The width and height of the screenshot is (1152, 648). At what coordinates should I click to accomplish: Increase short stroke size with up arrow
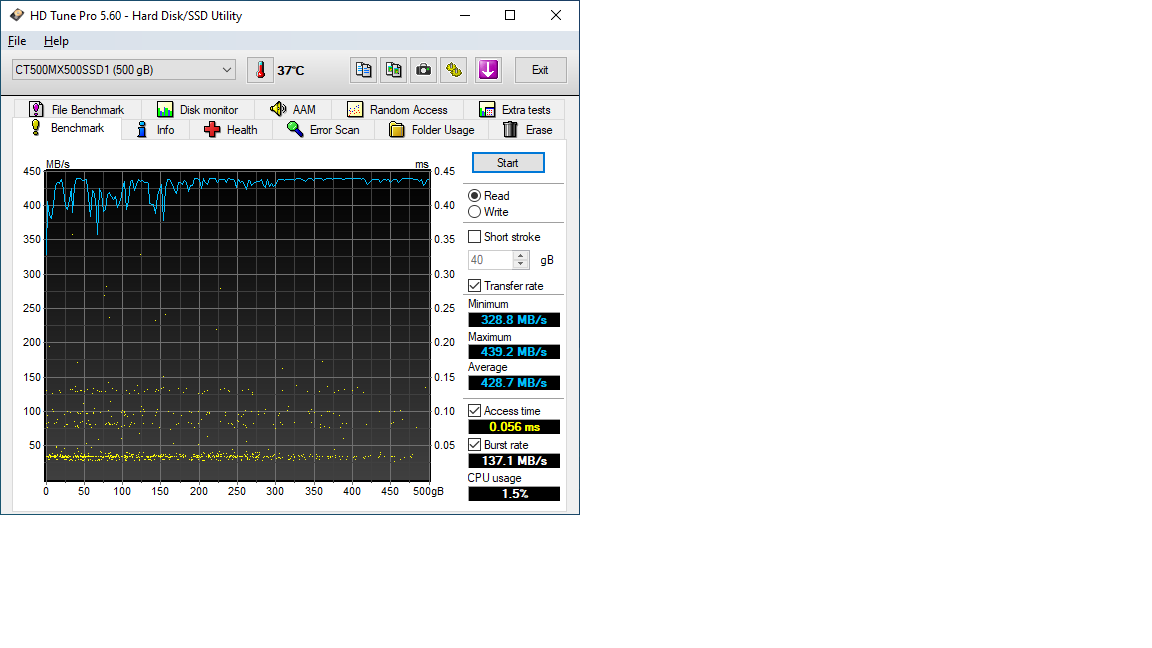(x=521, y=256)
